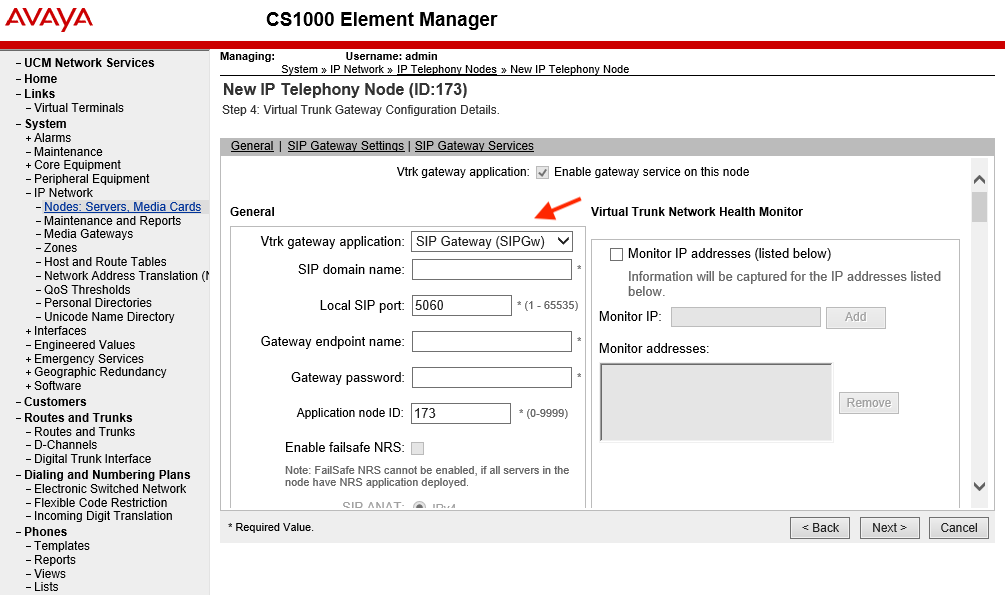Open Network Address Translation page

pyautogui.click(x=126, y=276)
